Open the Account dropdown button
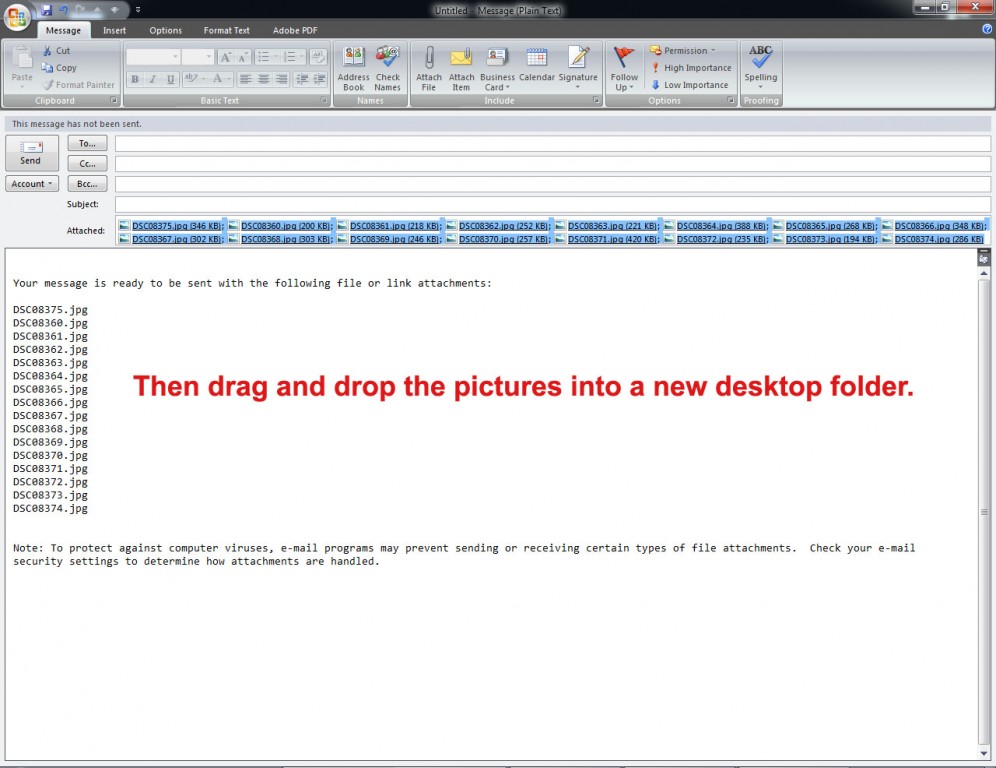The height and width of the screenshot is (768, 996). pyautogui.click(x=32, y=184)
